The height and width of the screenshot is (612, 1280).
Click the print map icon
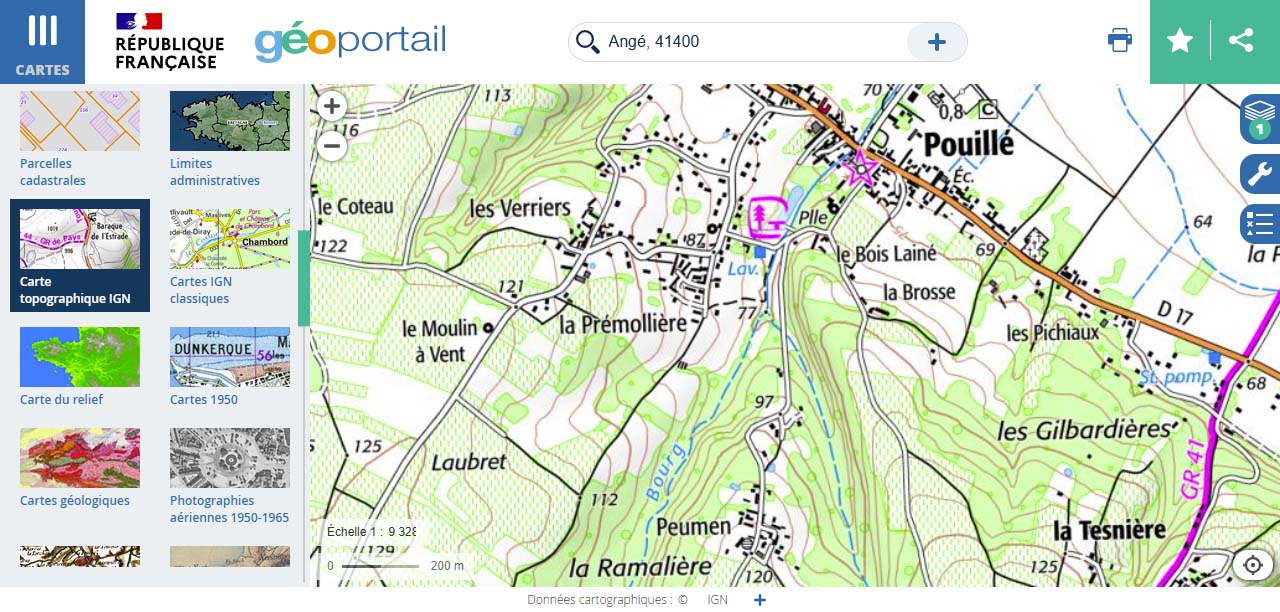(x=1120, y=41)
